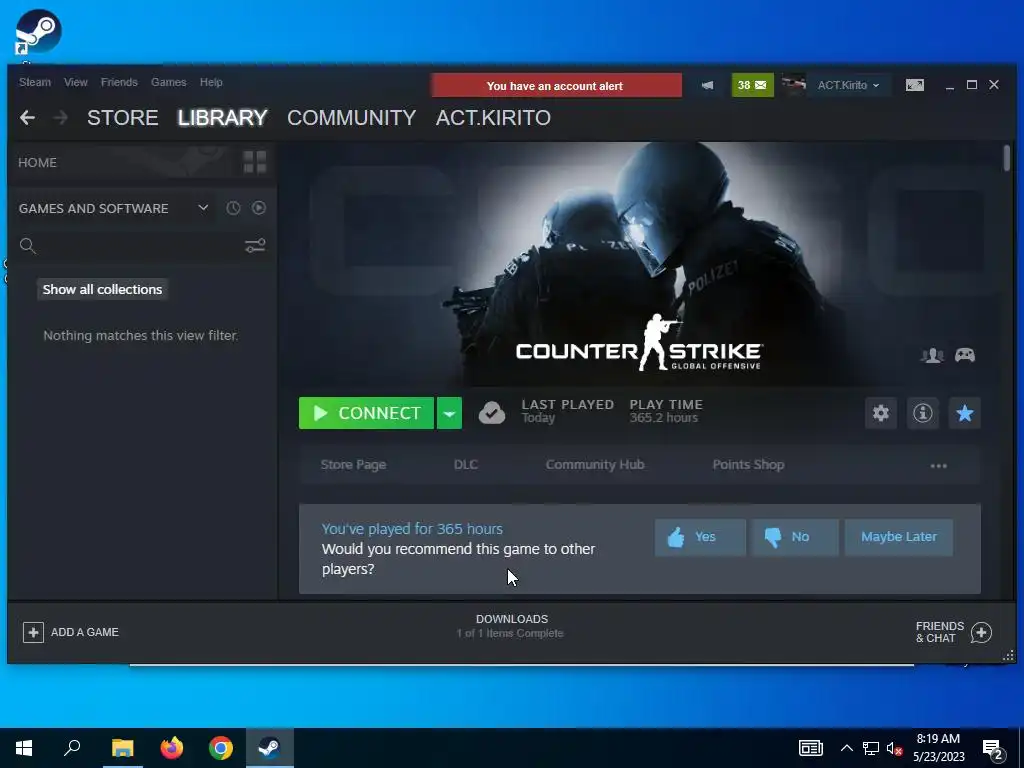Viewport: 1024px width, 768px height.
Task: Click the thumbs up Yes button
Action: point(700,537)
